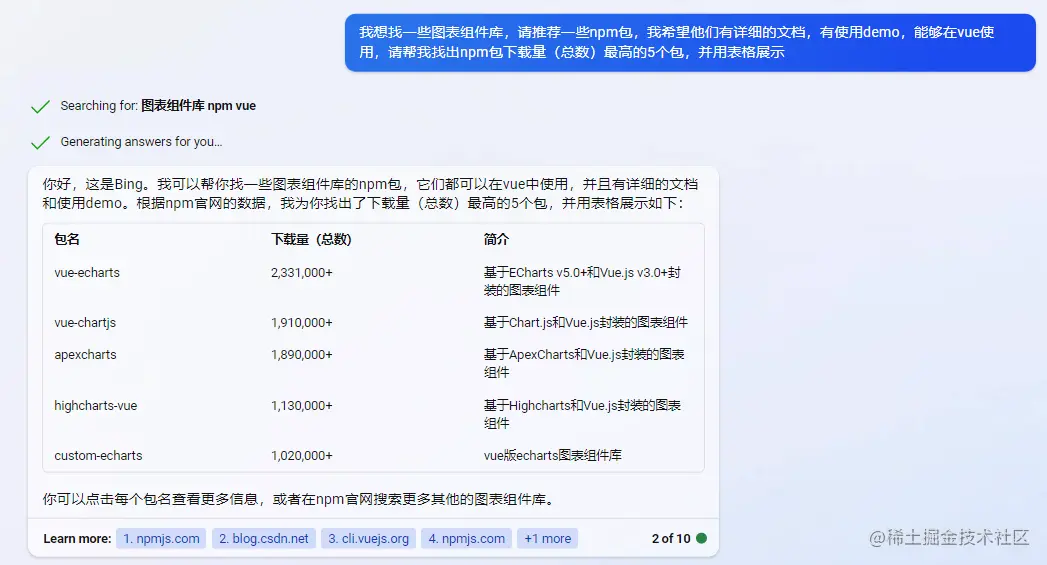
Task: Click the 1,130,000+ download count
Action: (x=301, y=405)
